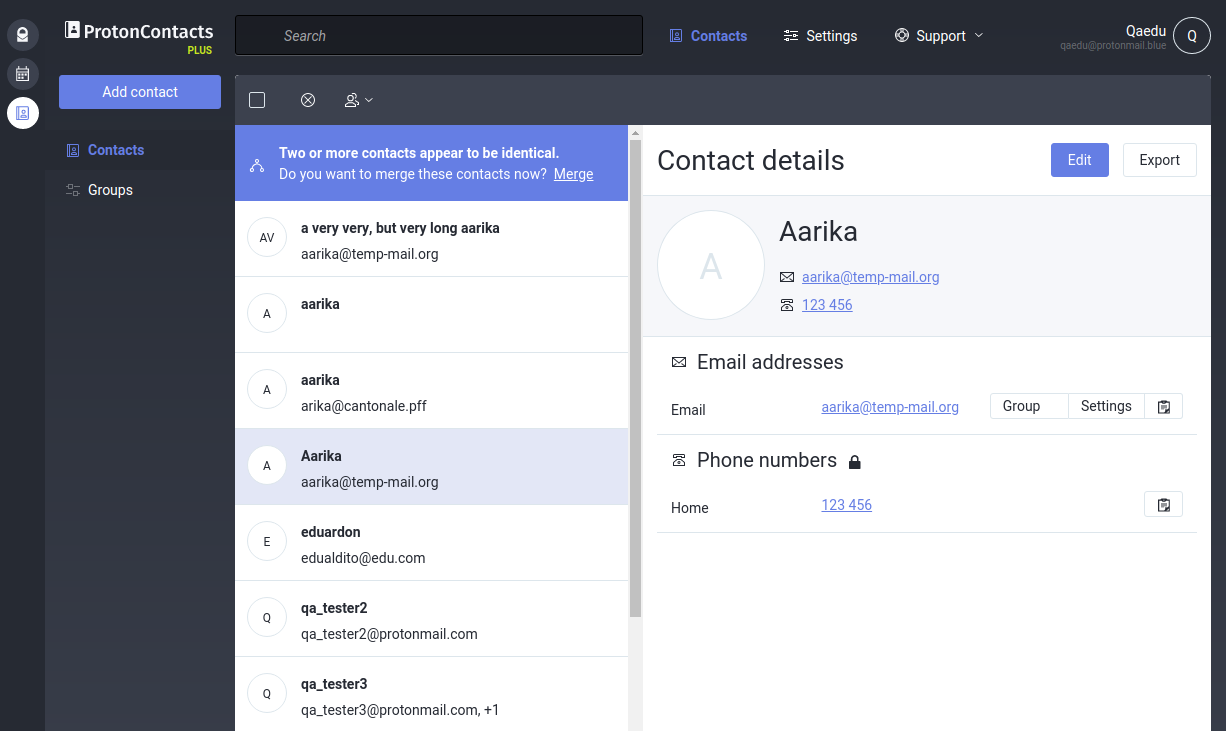Open the Contacts navigation tab
The height and width of the screenshot is (731, 1226).
[x=709, y=35]
